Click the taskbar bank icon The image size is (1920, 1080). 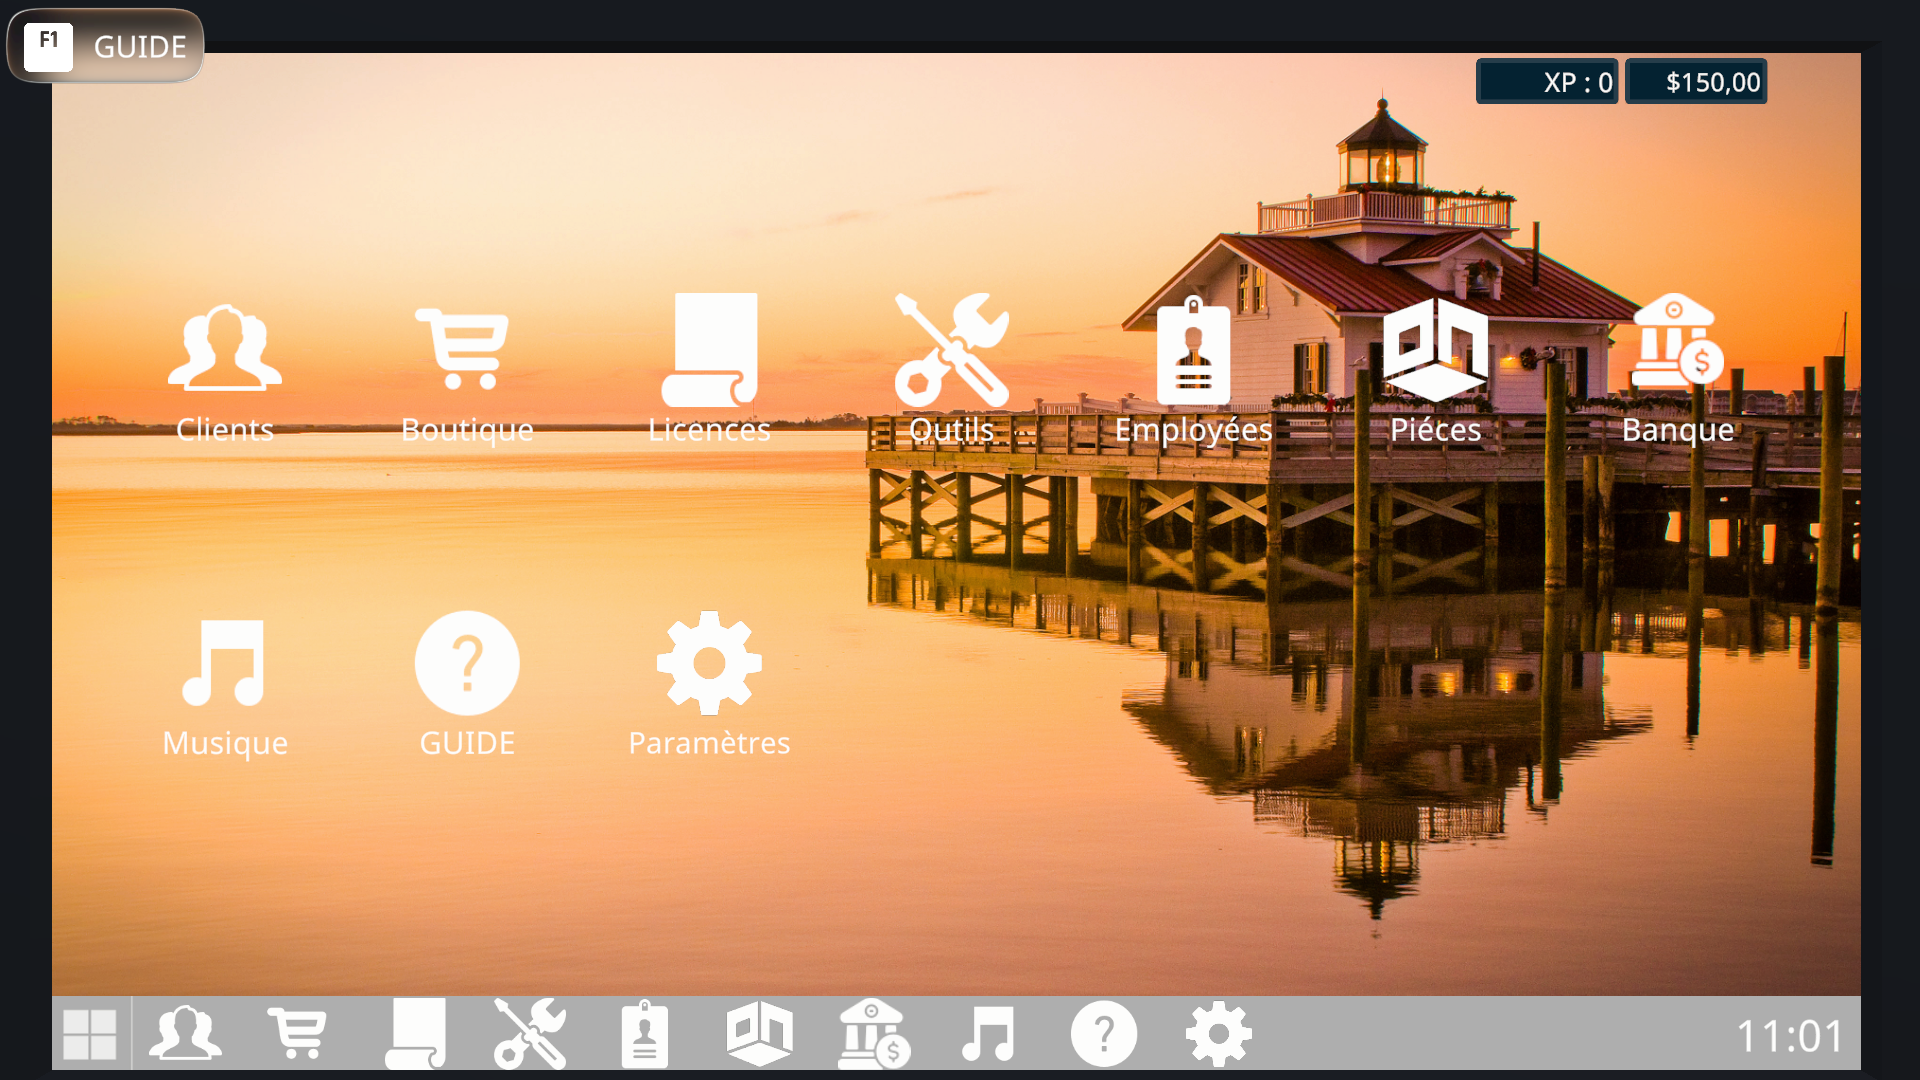tap(874, 1034)
